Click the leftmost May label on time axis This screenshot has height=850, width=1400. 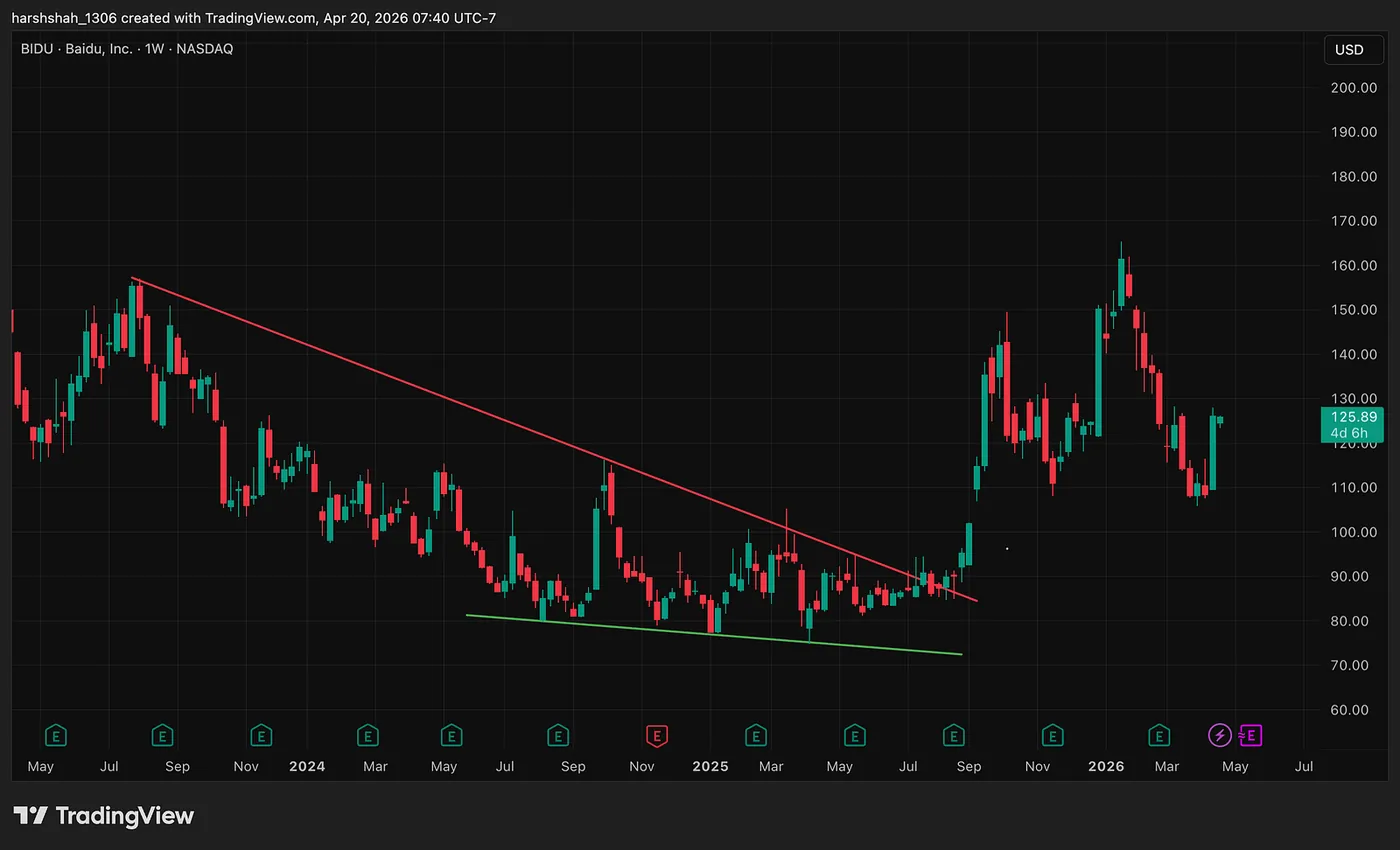pyautogui.click(x=40, y=767)
